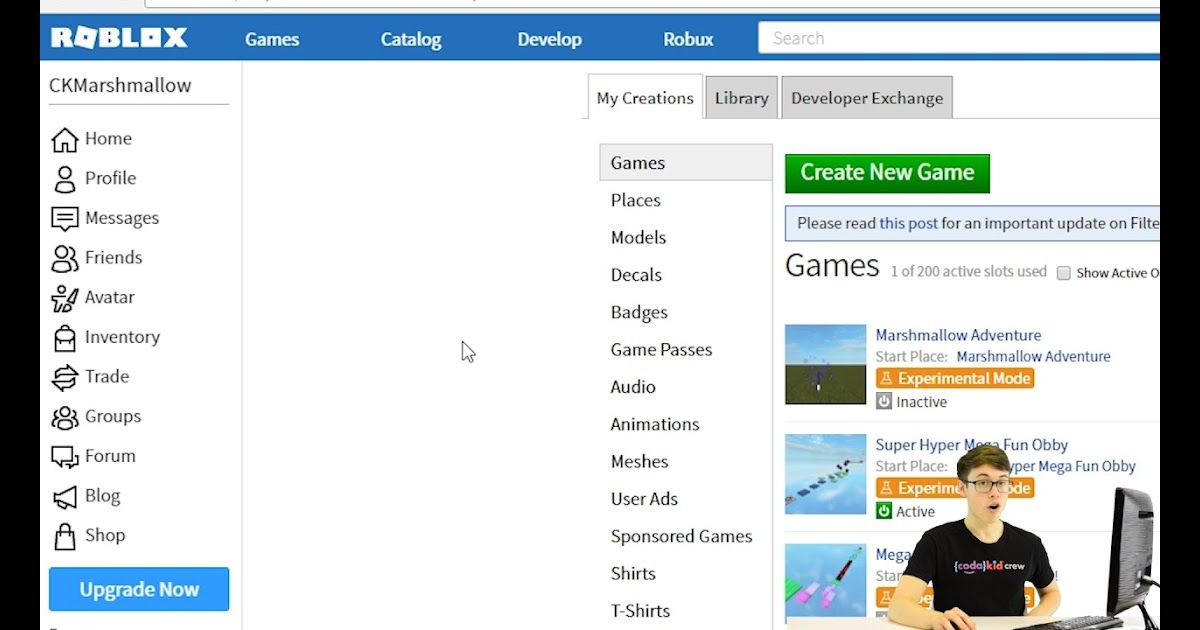The width and height of the screenshot is (1200, 630).
Task: Click the green Active power icon
Action: [884, 511]
